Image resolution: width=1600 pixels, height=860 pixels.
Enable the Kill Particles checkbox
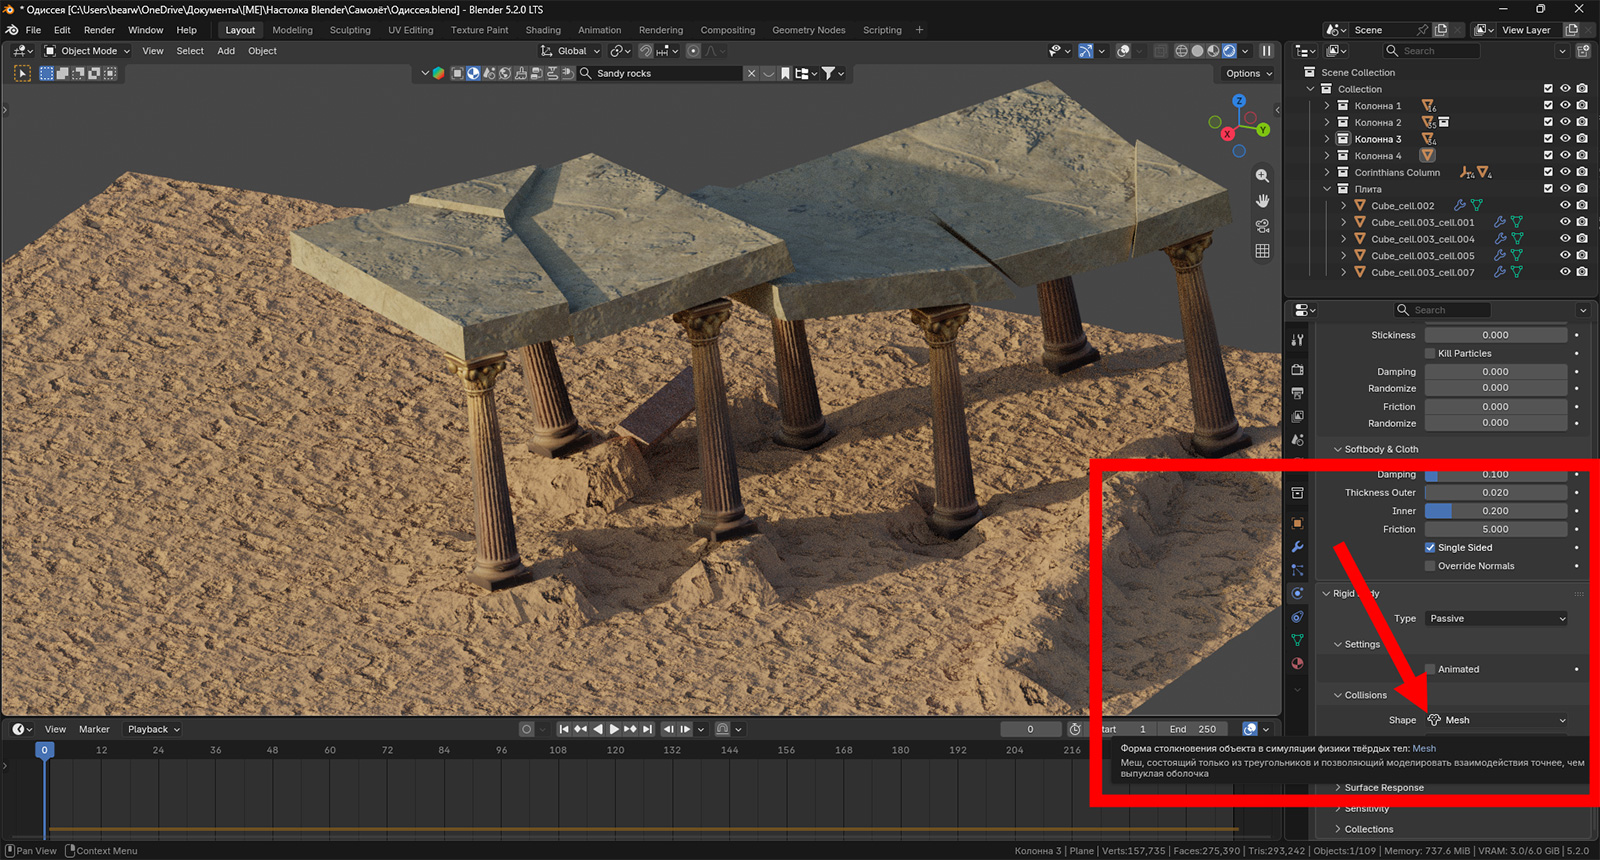click(x=1430, y=353)
